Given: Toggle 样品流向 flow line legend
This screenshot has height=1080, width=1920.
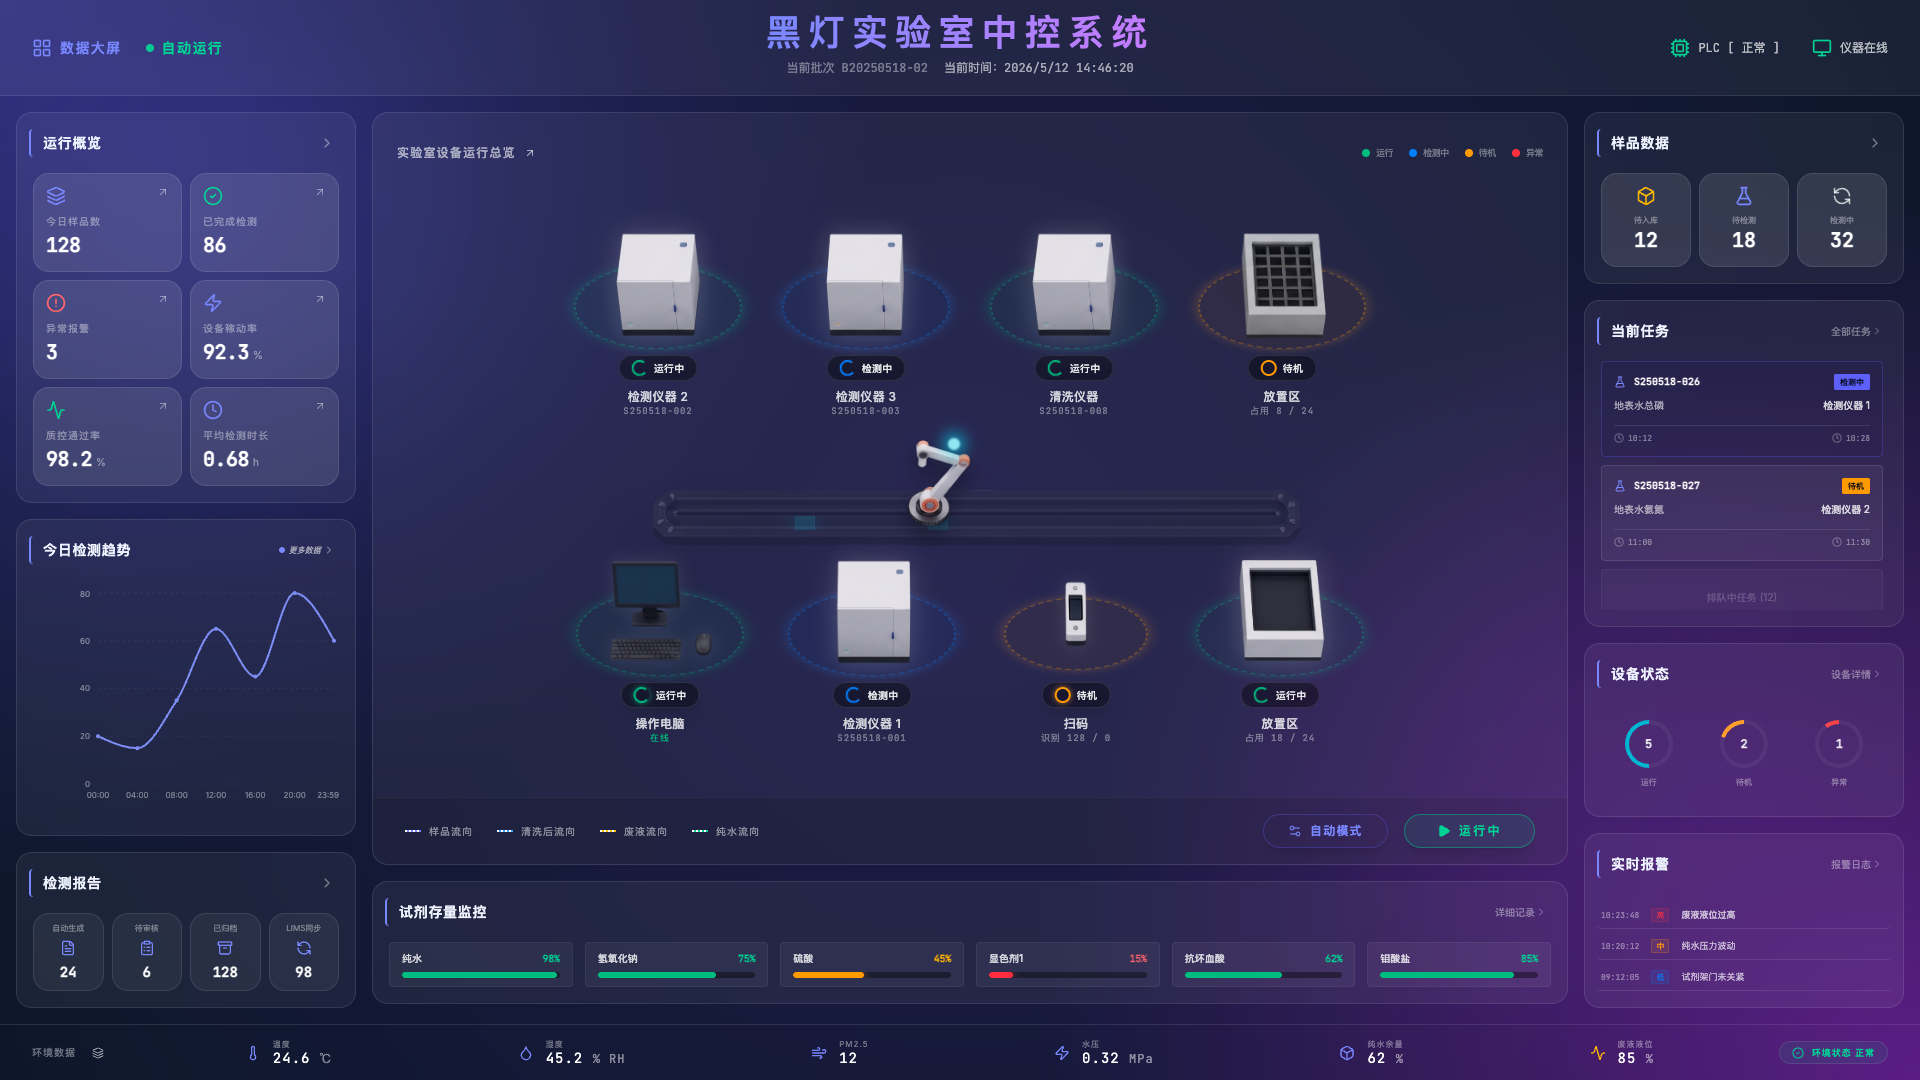Looking at the screenshot, I should (438, 831).
